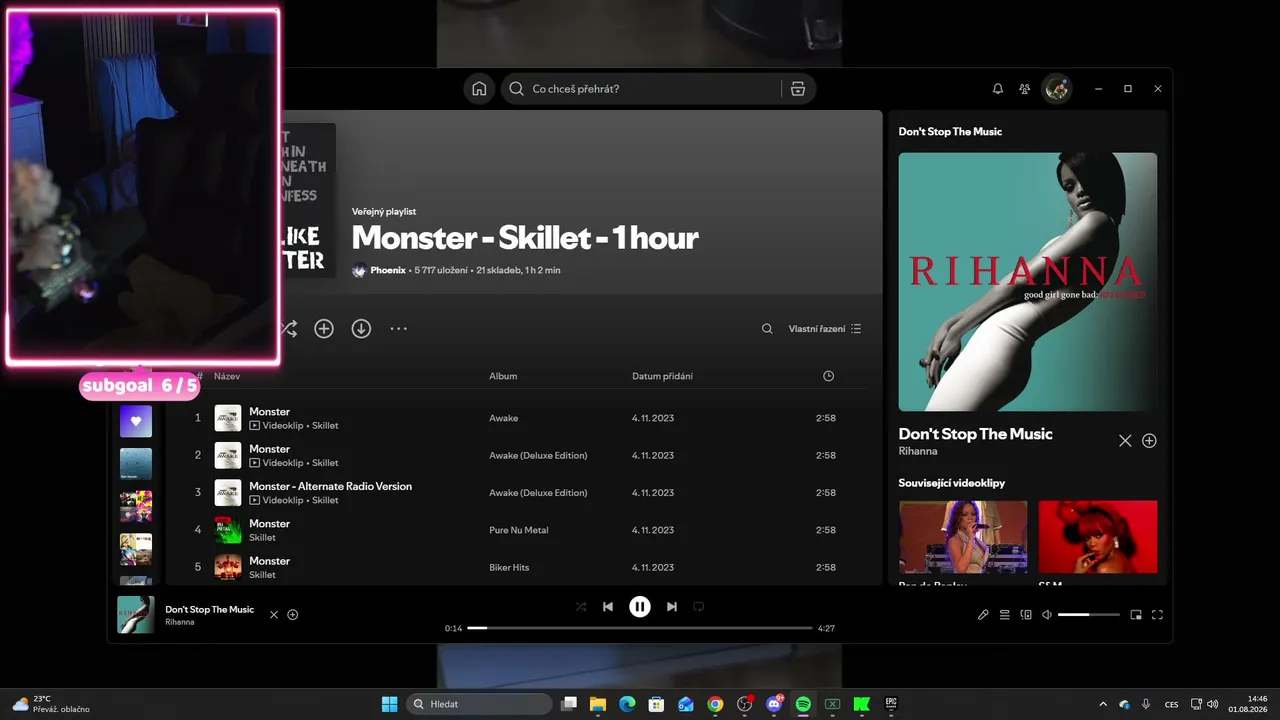Open File Explorer from the taskbar
Screen dimensions: 1280x720
point(598,704)
